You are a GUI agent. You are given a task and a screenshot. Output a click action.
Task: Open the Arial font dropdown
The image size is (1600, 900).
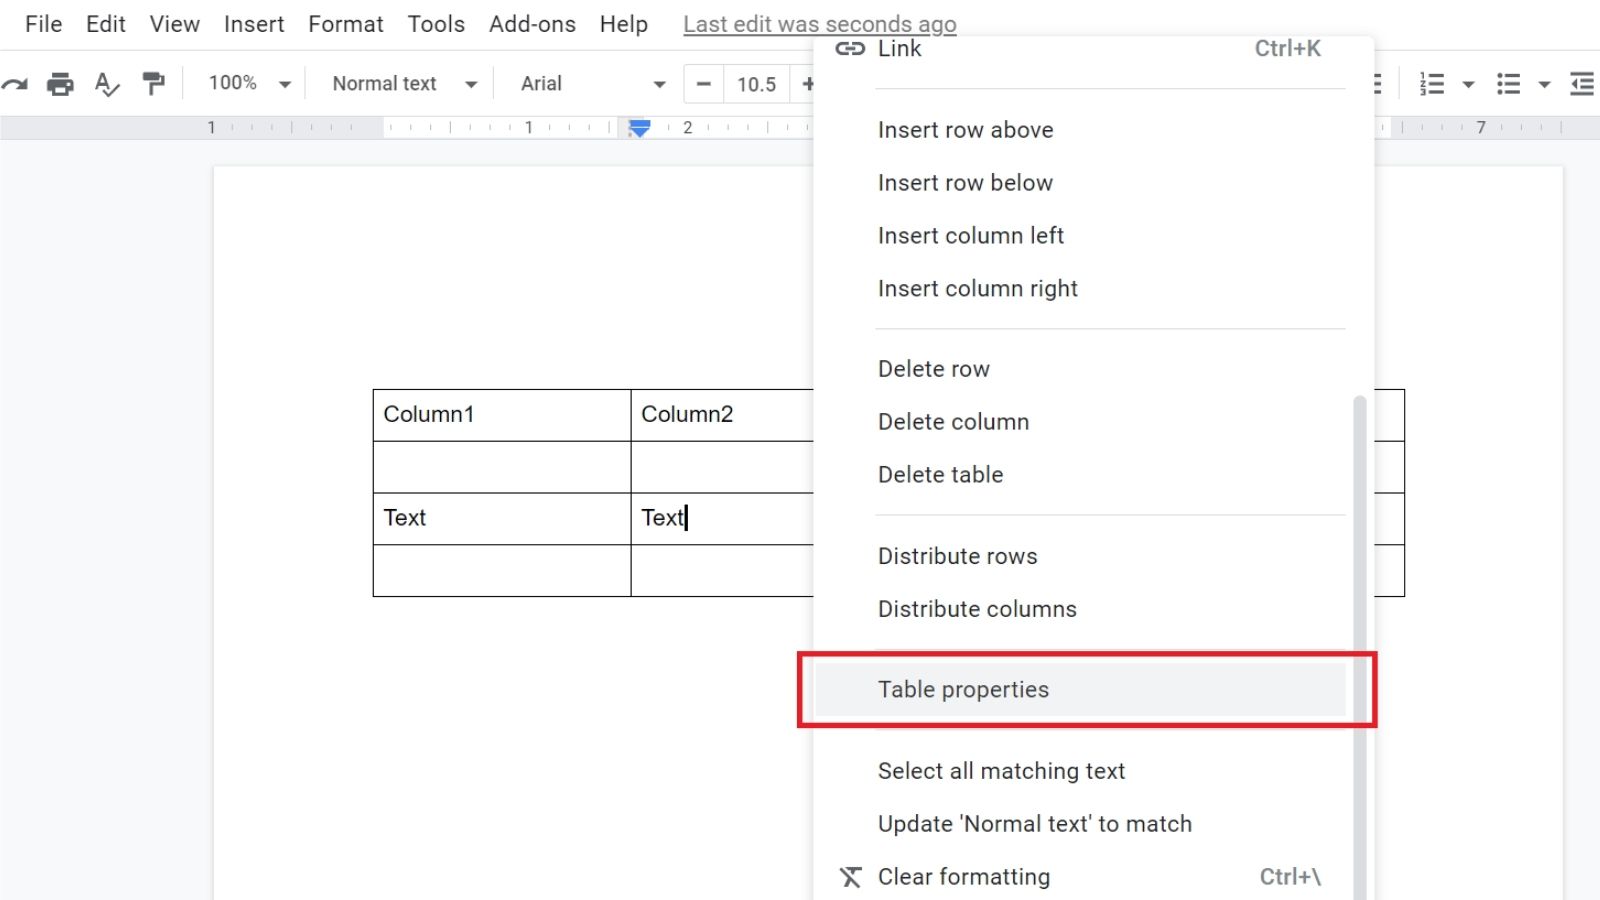click(x=593, y=84)
